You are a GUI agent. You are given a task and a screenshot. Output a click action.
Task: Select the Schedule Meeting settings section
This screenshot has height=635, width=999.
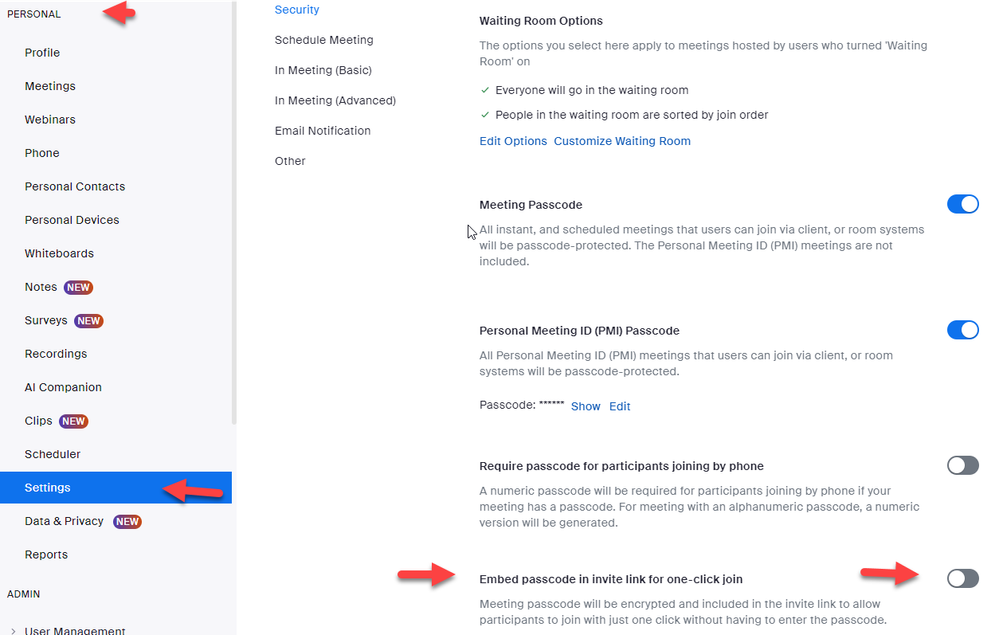pyautogui.click(x=324, y=40)
